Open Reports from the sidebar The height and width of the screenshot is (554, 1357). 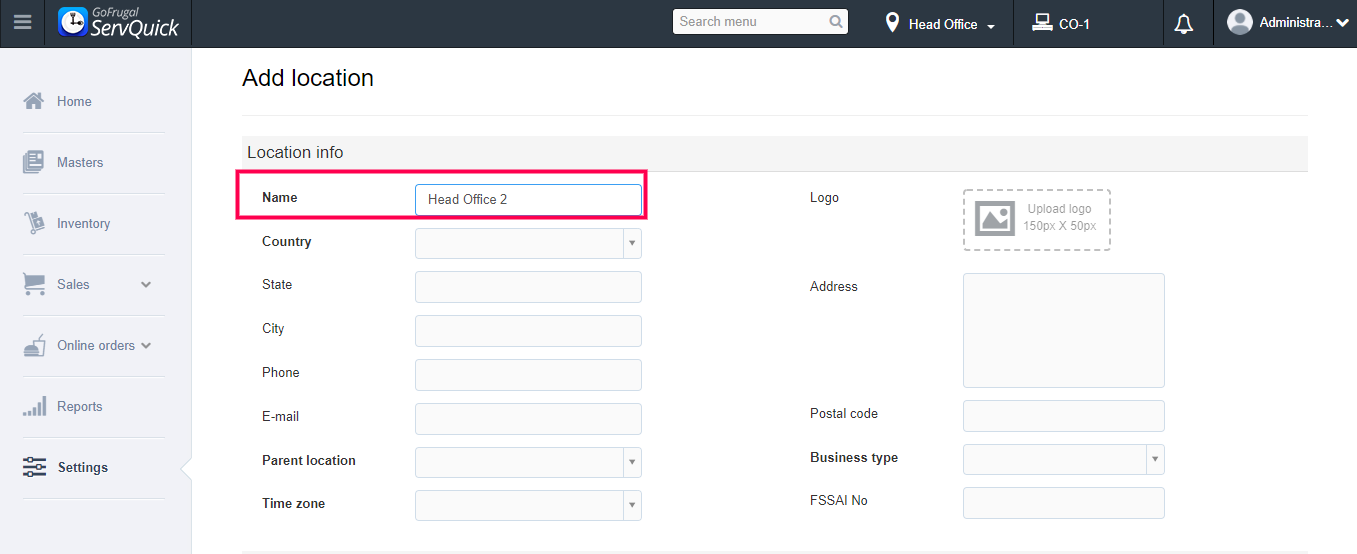(x=80, y=407)
